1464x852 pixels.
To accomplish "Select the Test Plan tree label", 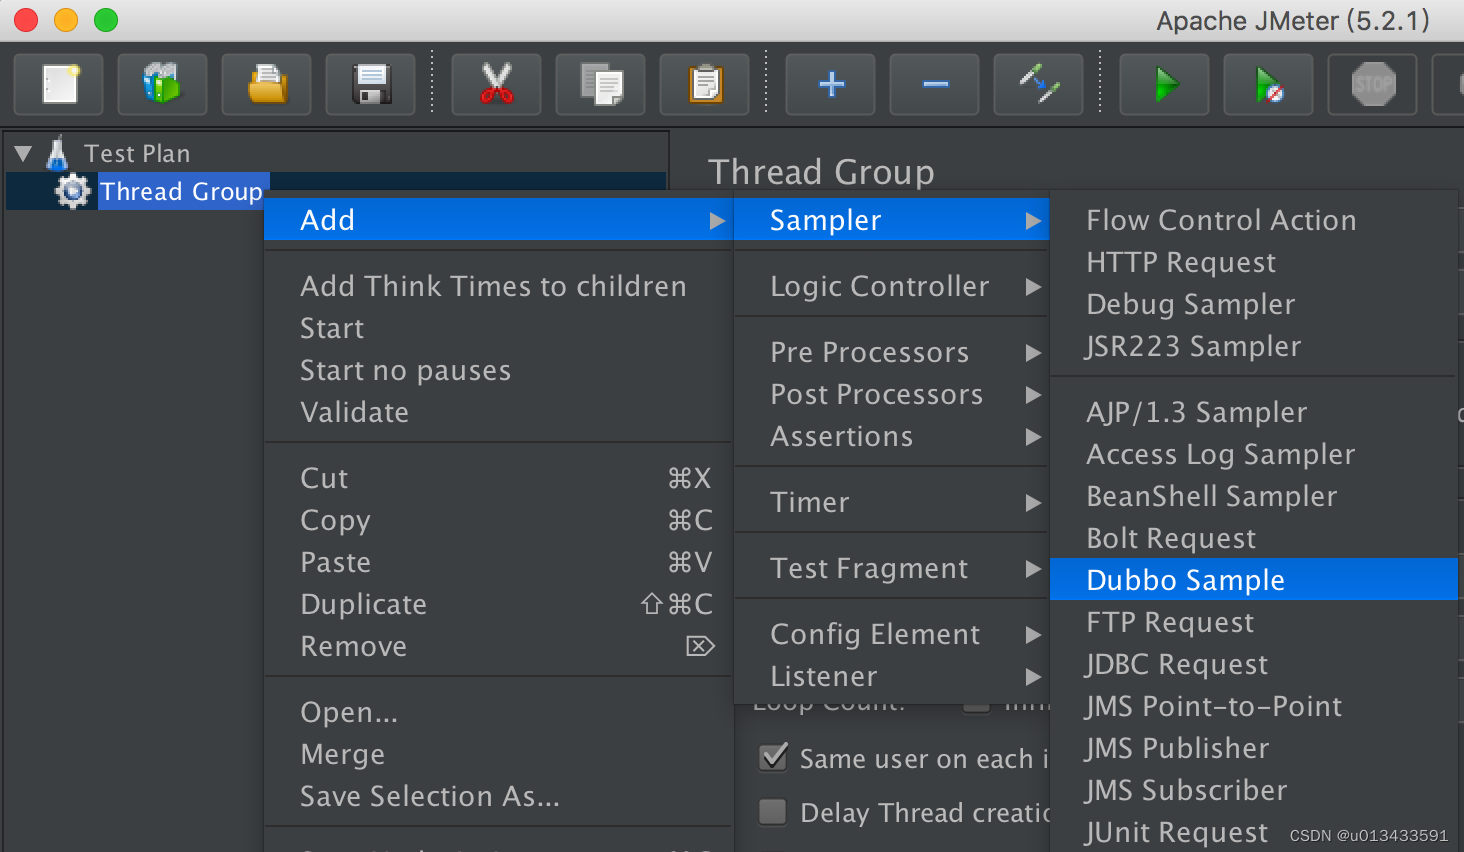I will [x=137, y=153].
